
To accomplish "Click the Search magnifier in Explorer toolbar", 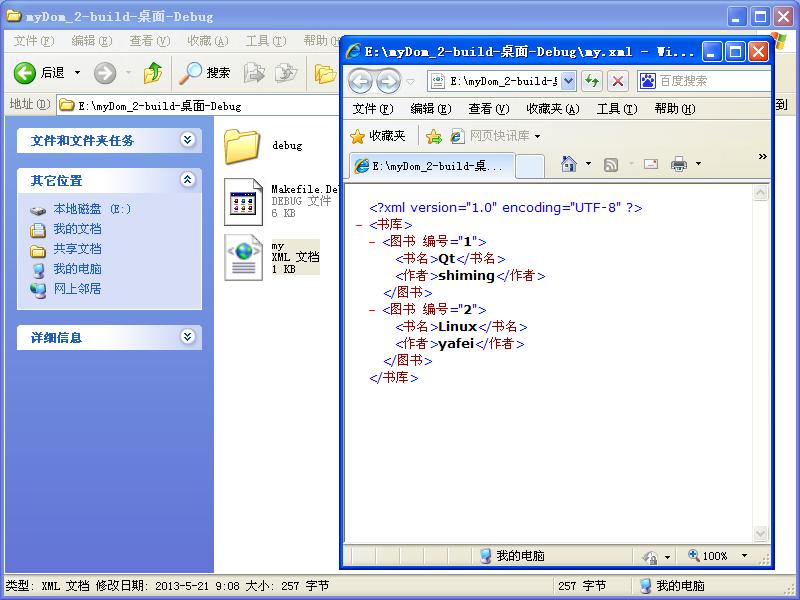I will (x=190, y=72).
